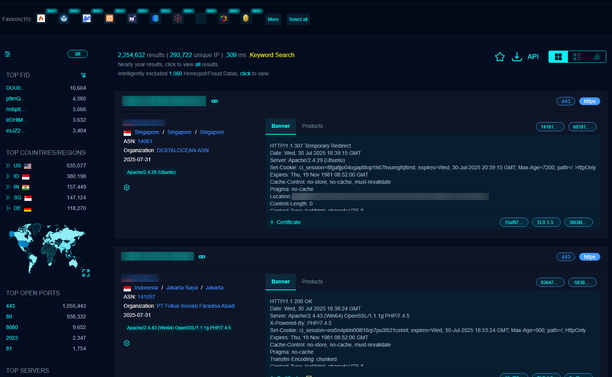Viewport: 612px width, 377px height.
Task: Click 'click' link to view honeypot data
Action: click(x=245, y=73)
